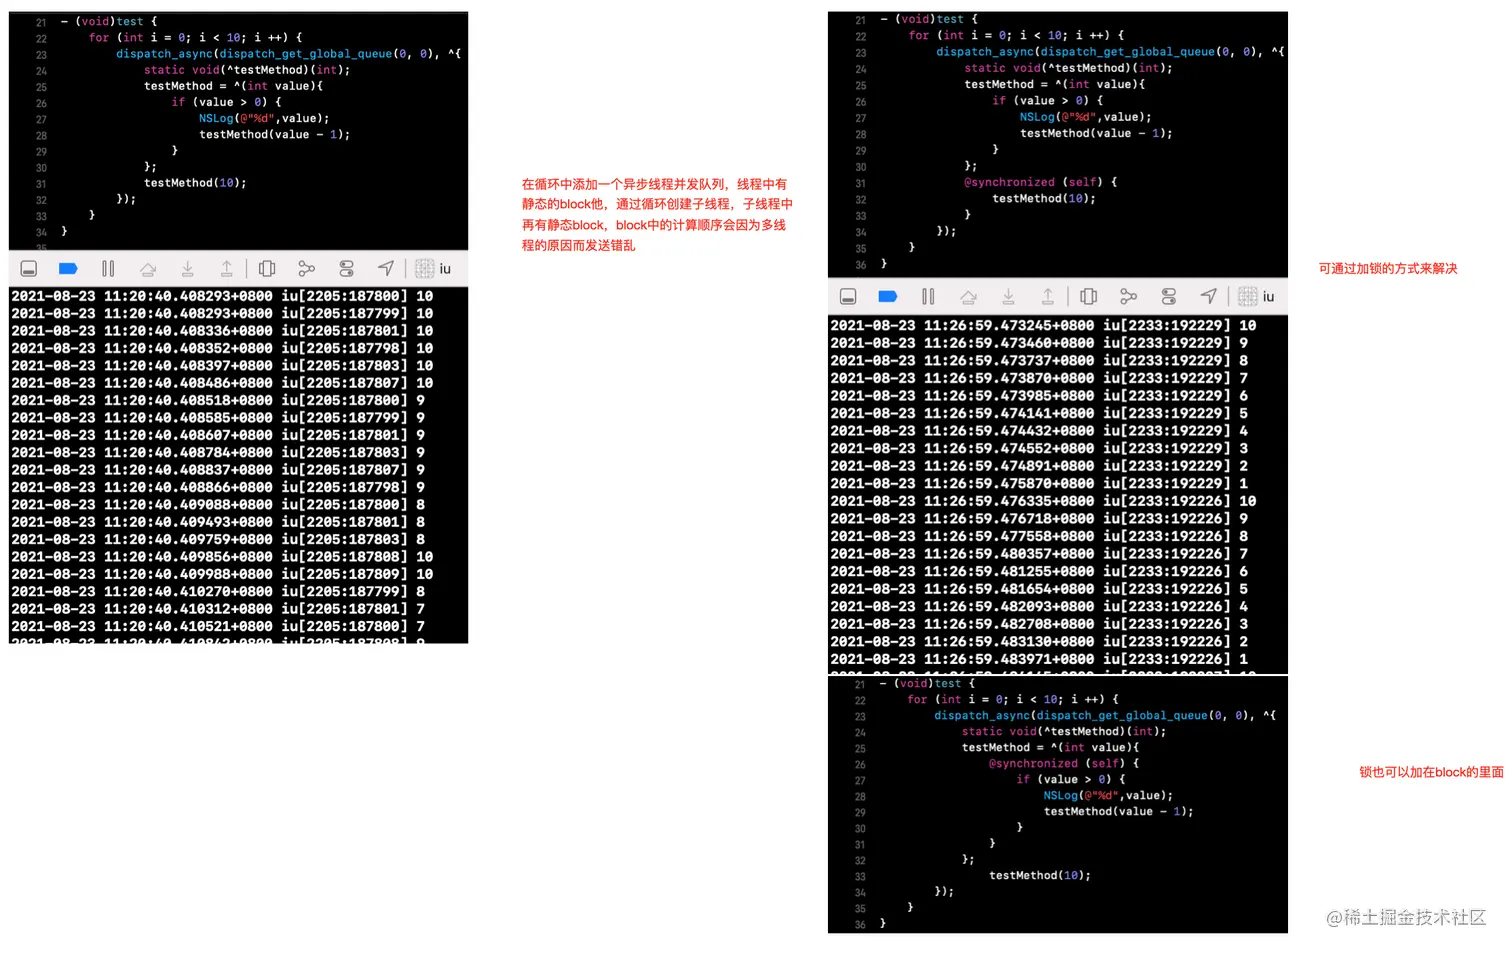This screenshot has height=953, width=1512.
Task: Click log line timestamped 11:20:40.408336
Action: click(x=222, y=331)
